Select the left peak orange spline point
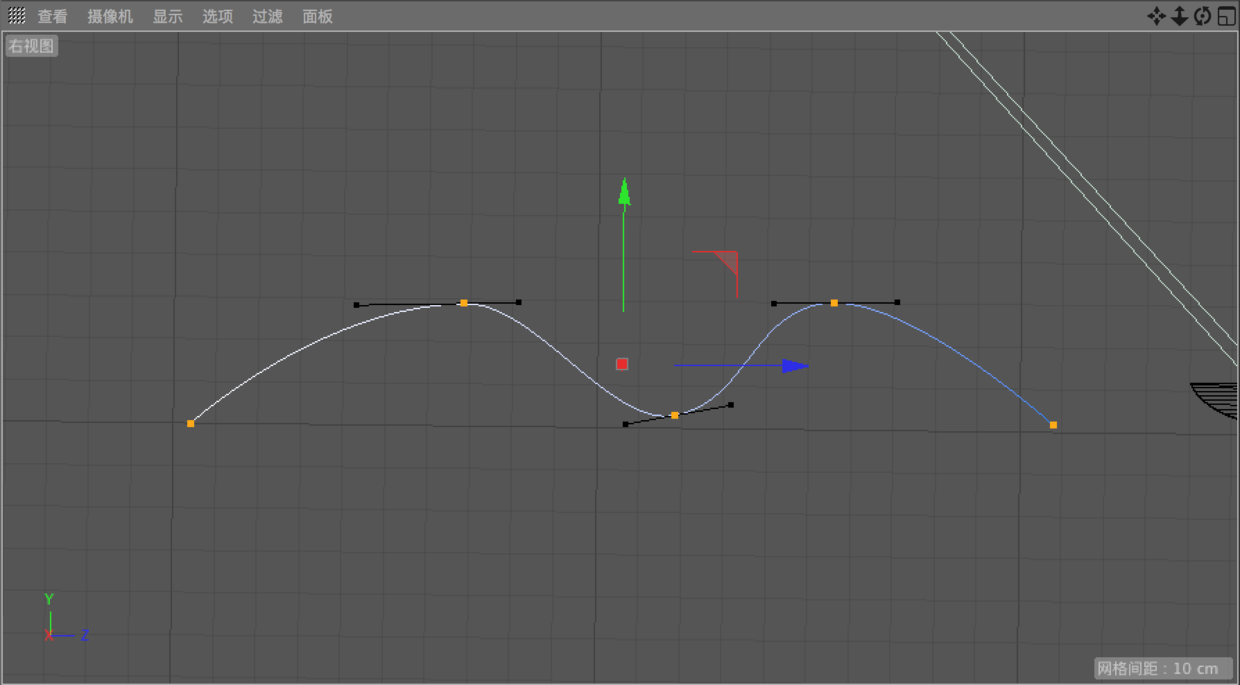 464,302
